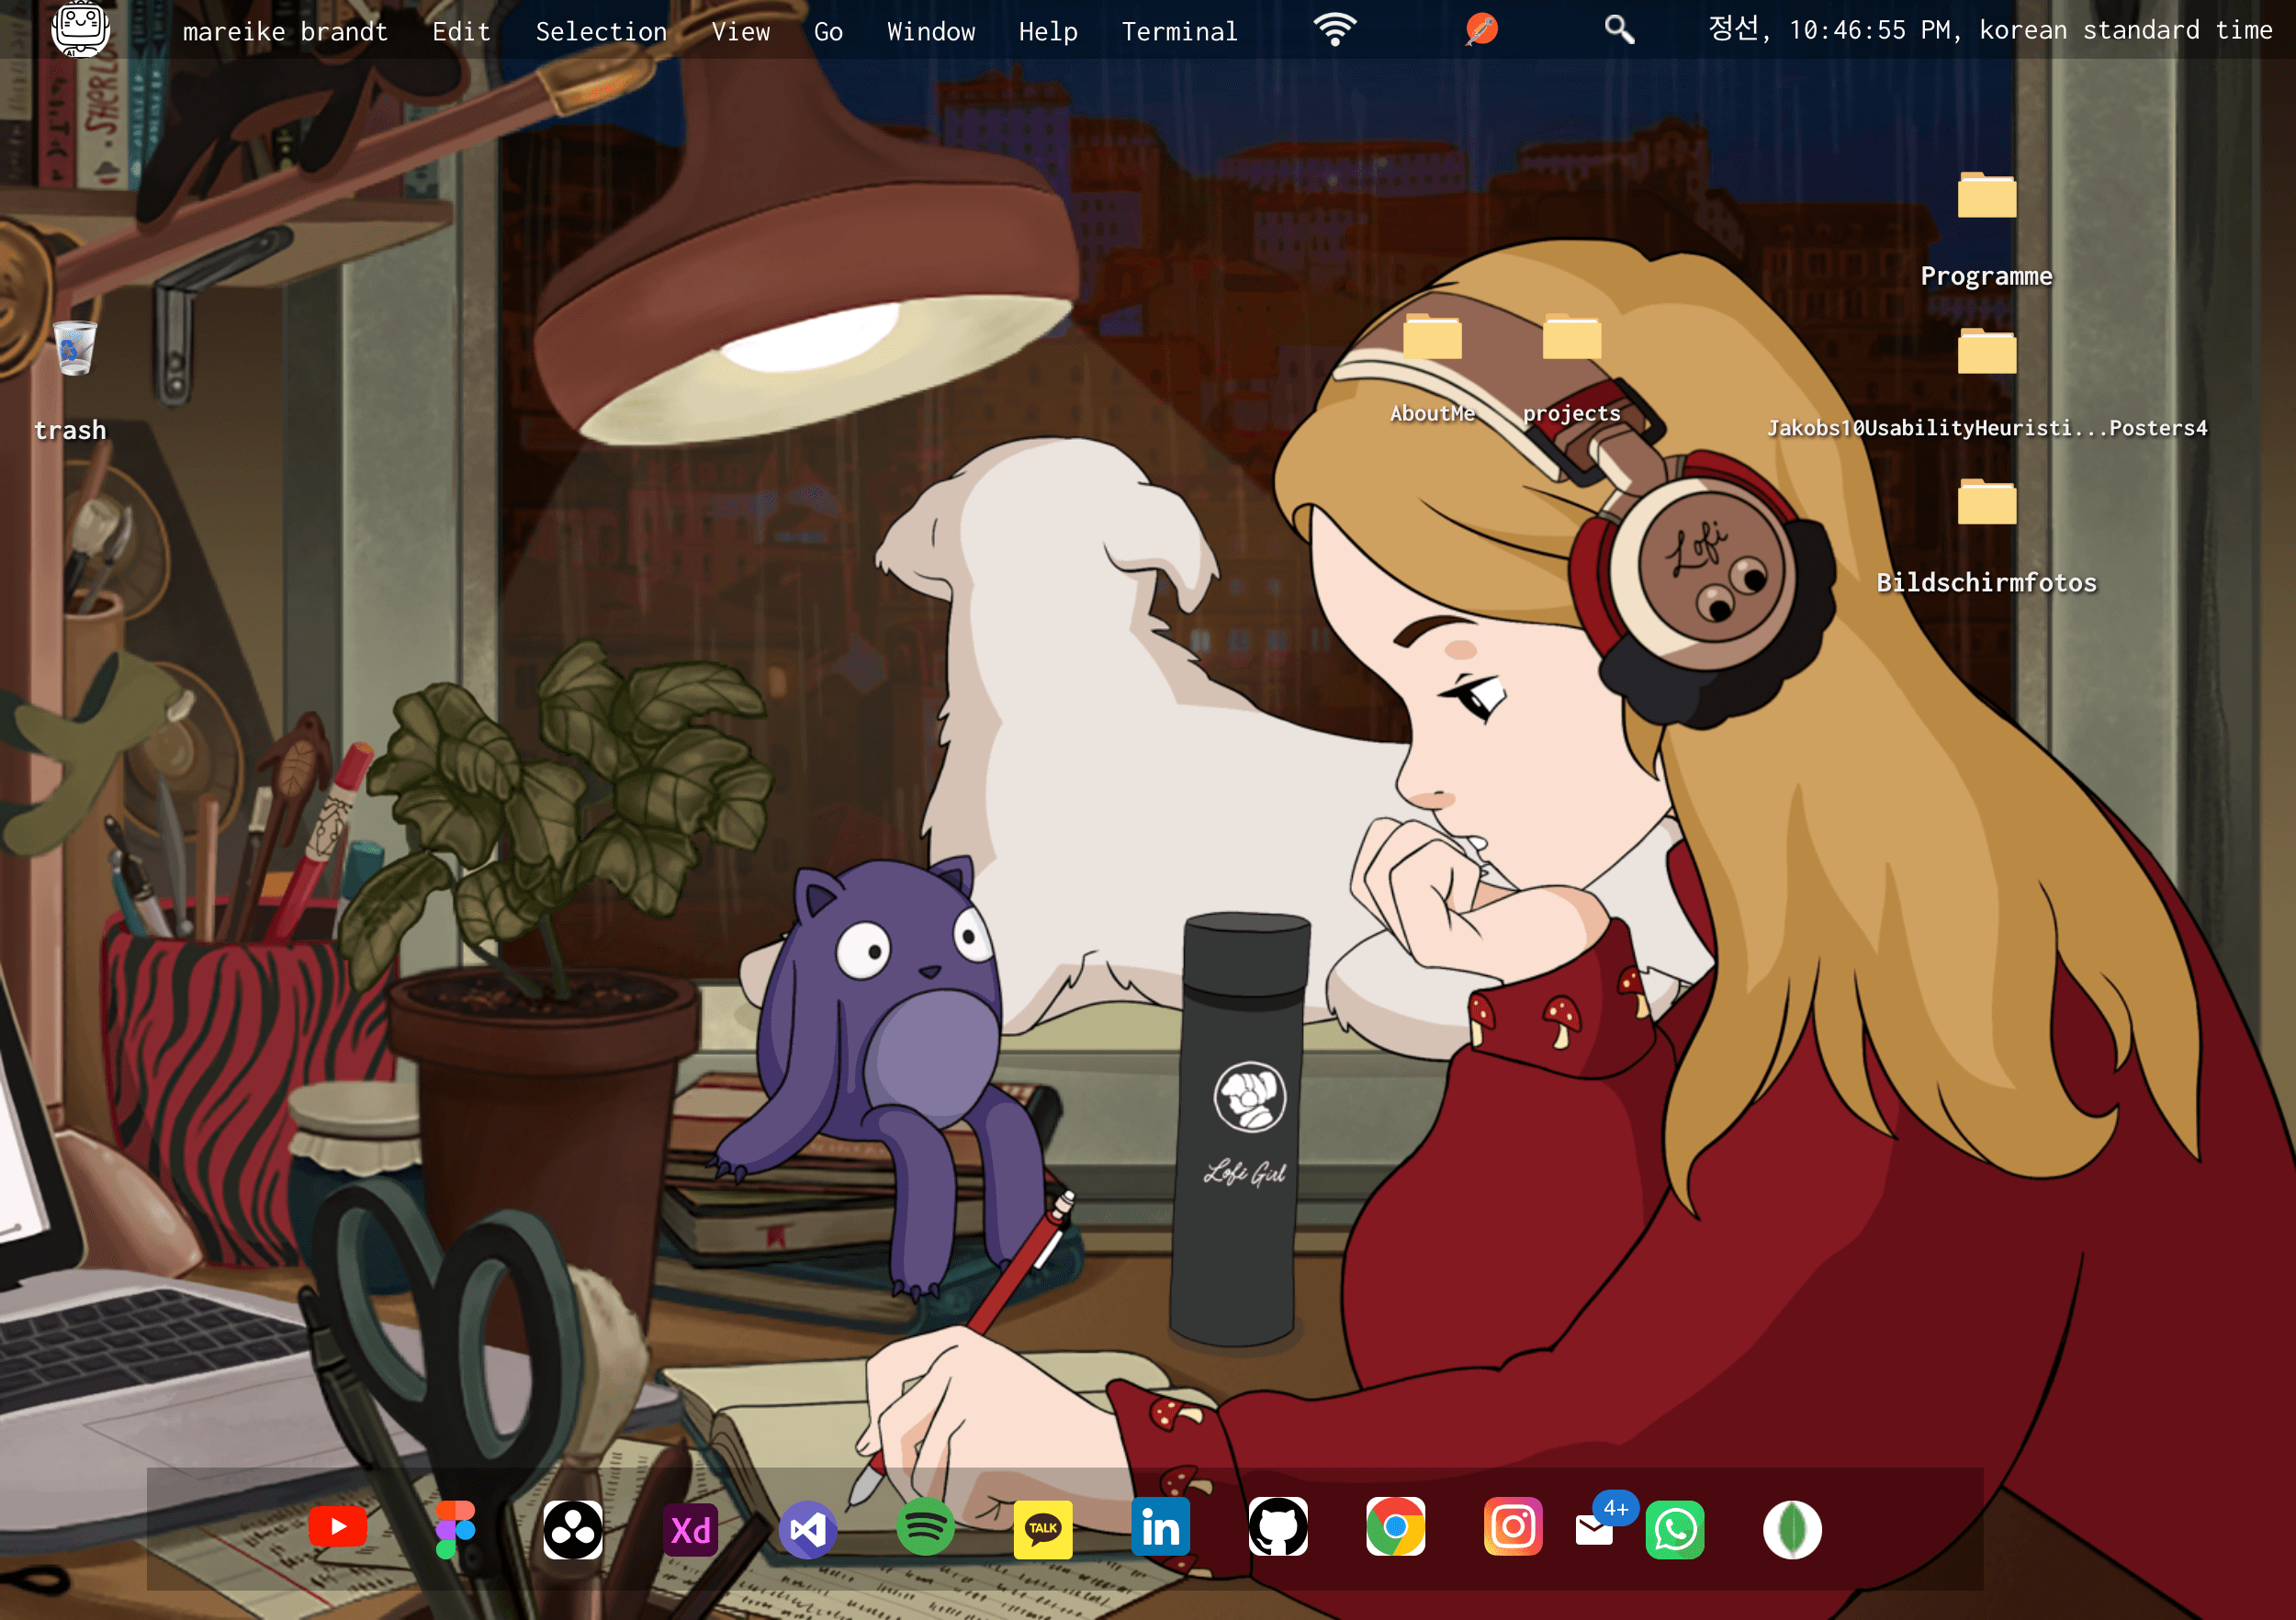Open LinkedIn dock icon
Image resolution: width=2296 pixels, height=1620 pixels.
(1160, 1527)
